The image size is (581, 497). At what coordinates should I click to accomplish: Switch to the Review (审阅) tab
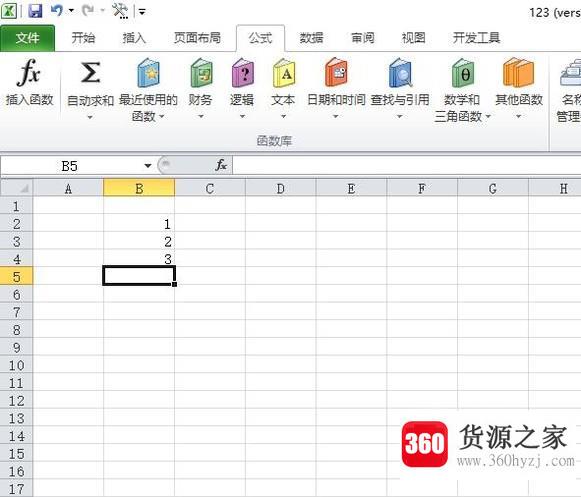click(362, 38)
